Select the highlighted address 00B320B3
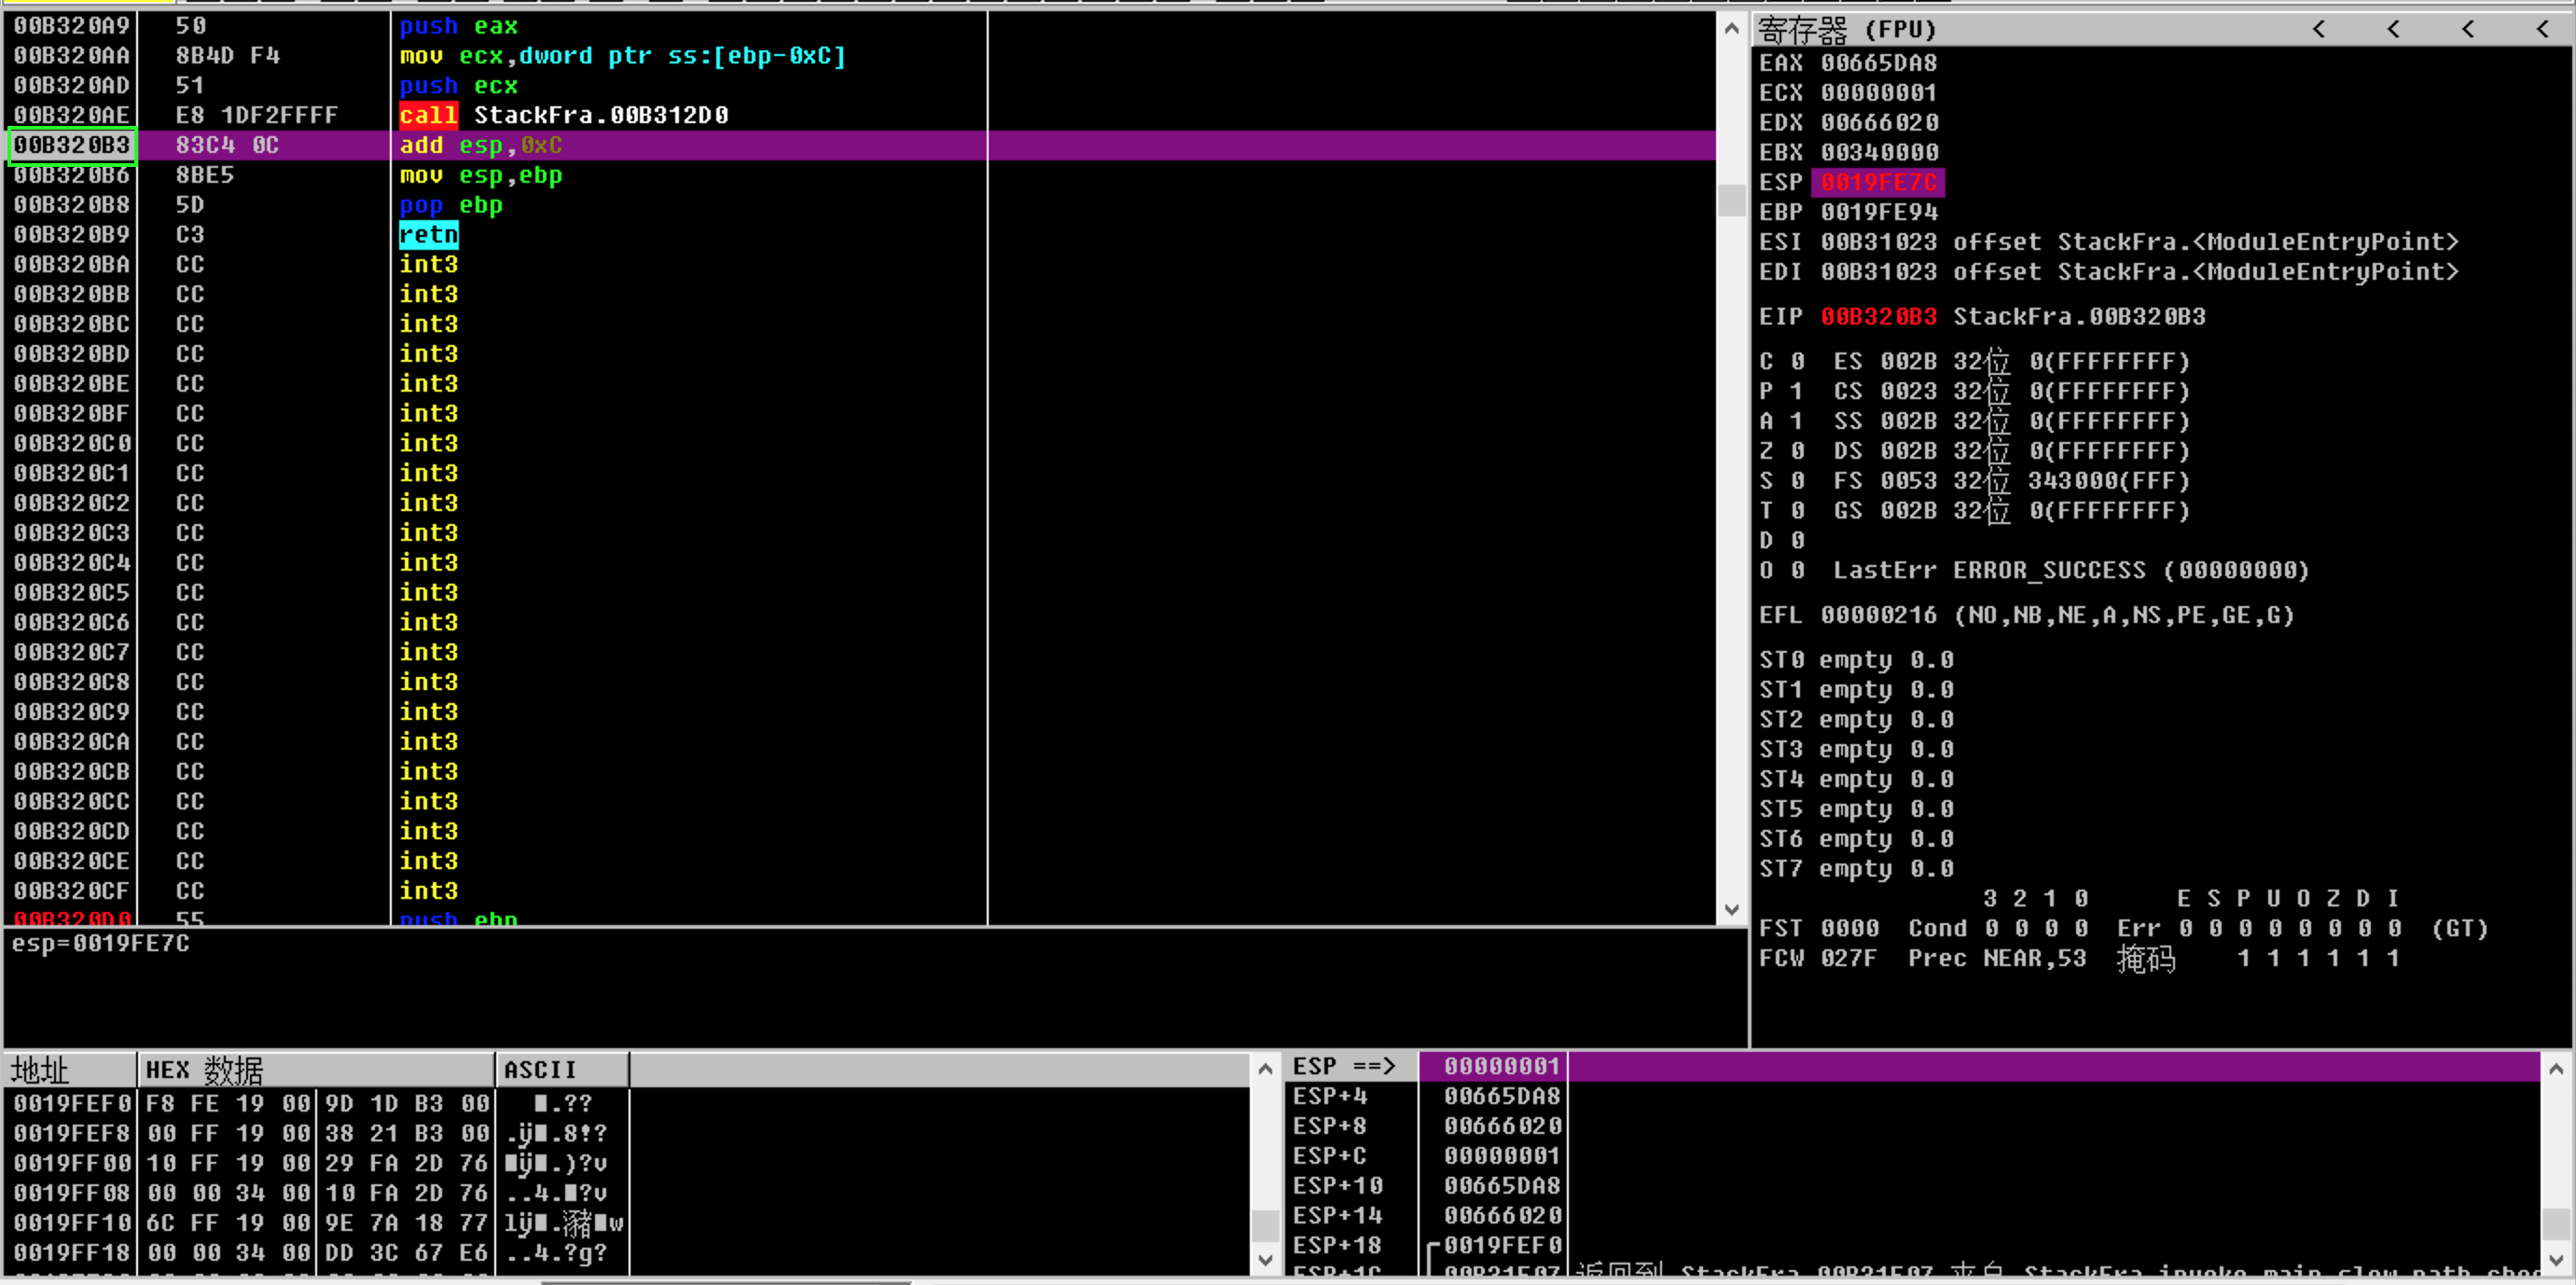Image resolution: width=2576 pixels, height=1285 pixels. pos(72,145)
